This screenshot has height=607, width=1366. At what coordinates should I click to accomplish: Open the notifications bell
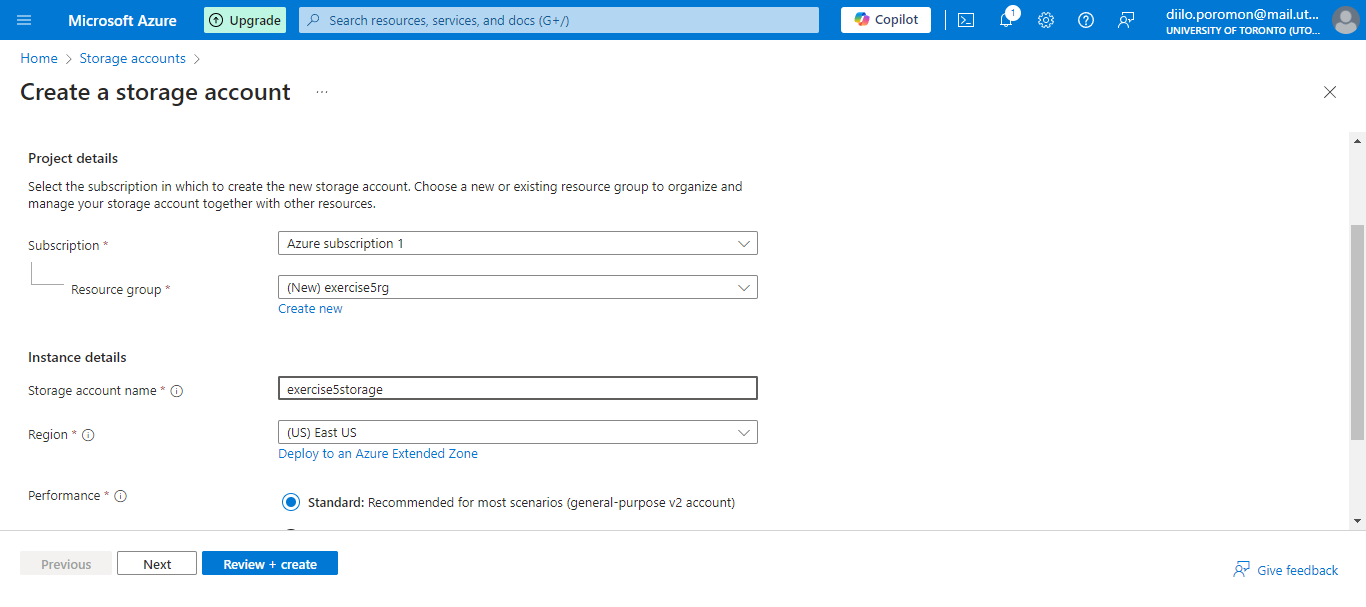tap(1006, 20)
